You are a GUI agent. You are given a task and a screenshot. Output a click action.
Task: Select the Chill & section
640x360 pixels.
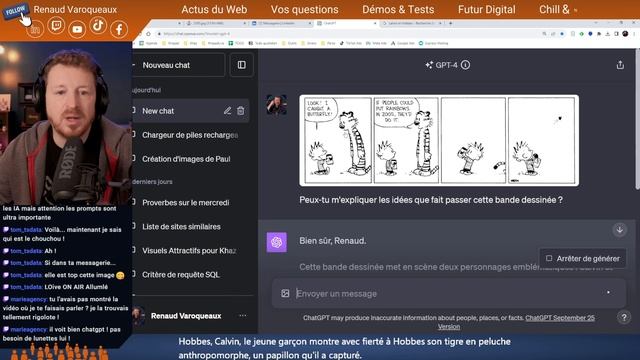554,9
